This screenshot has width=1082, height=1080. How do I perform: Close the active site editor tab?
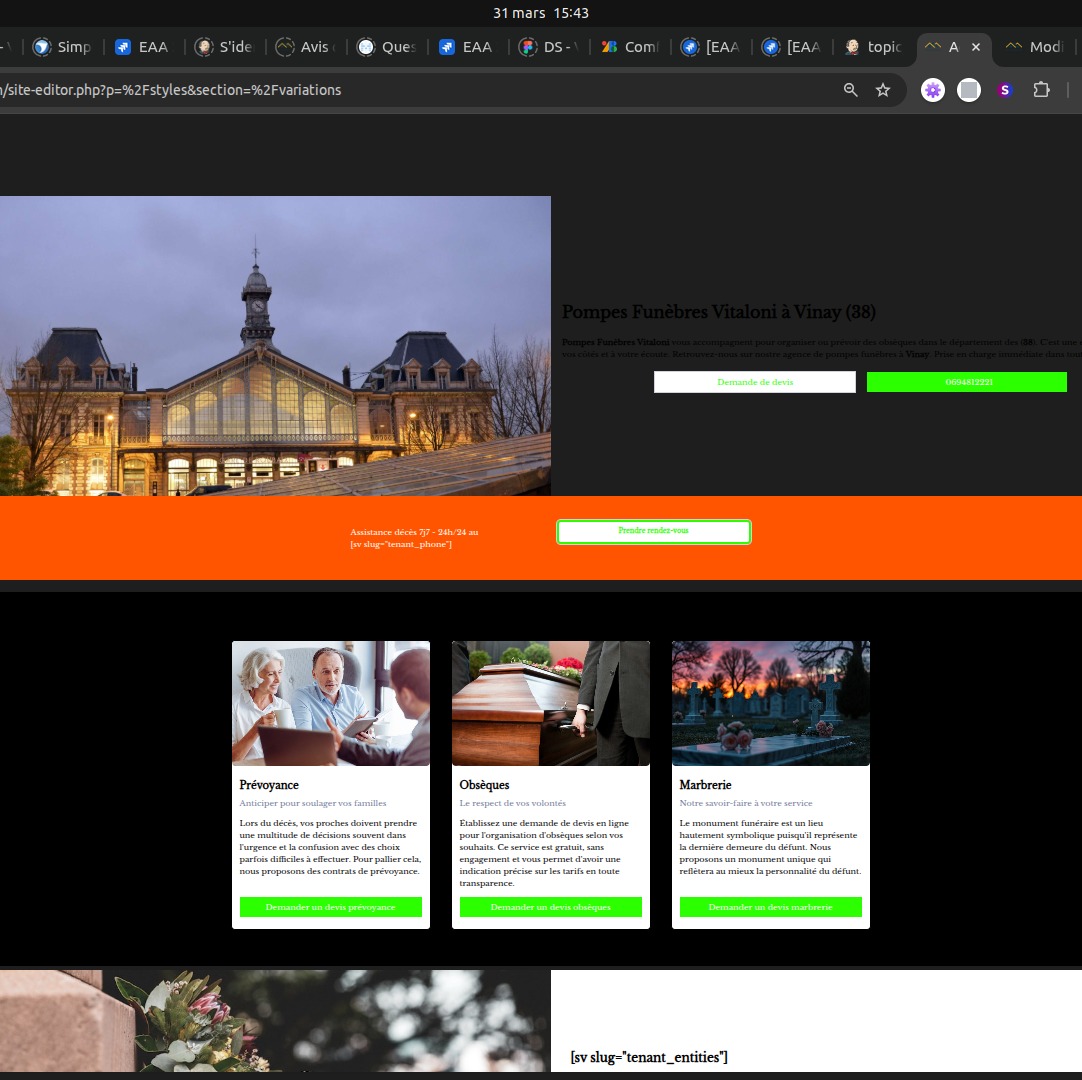click(978, 46)
